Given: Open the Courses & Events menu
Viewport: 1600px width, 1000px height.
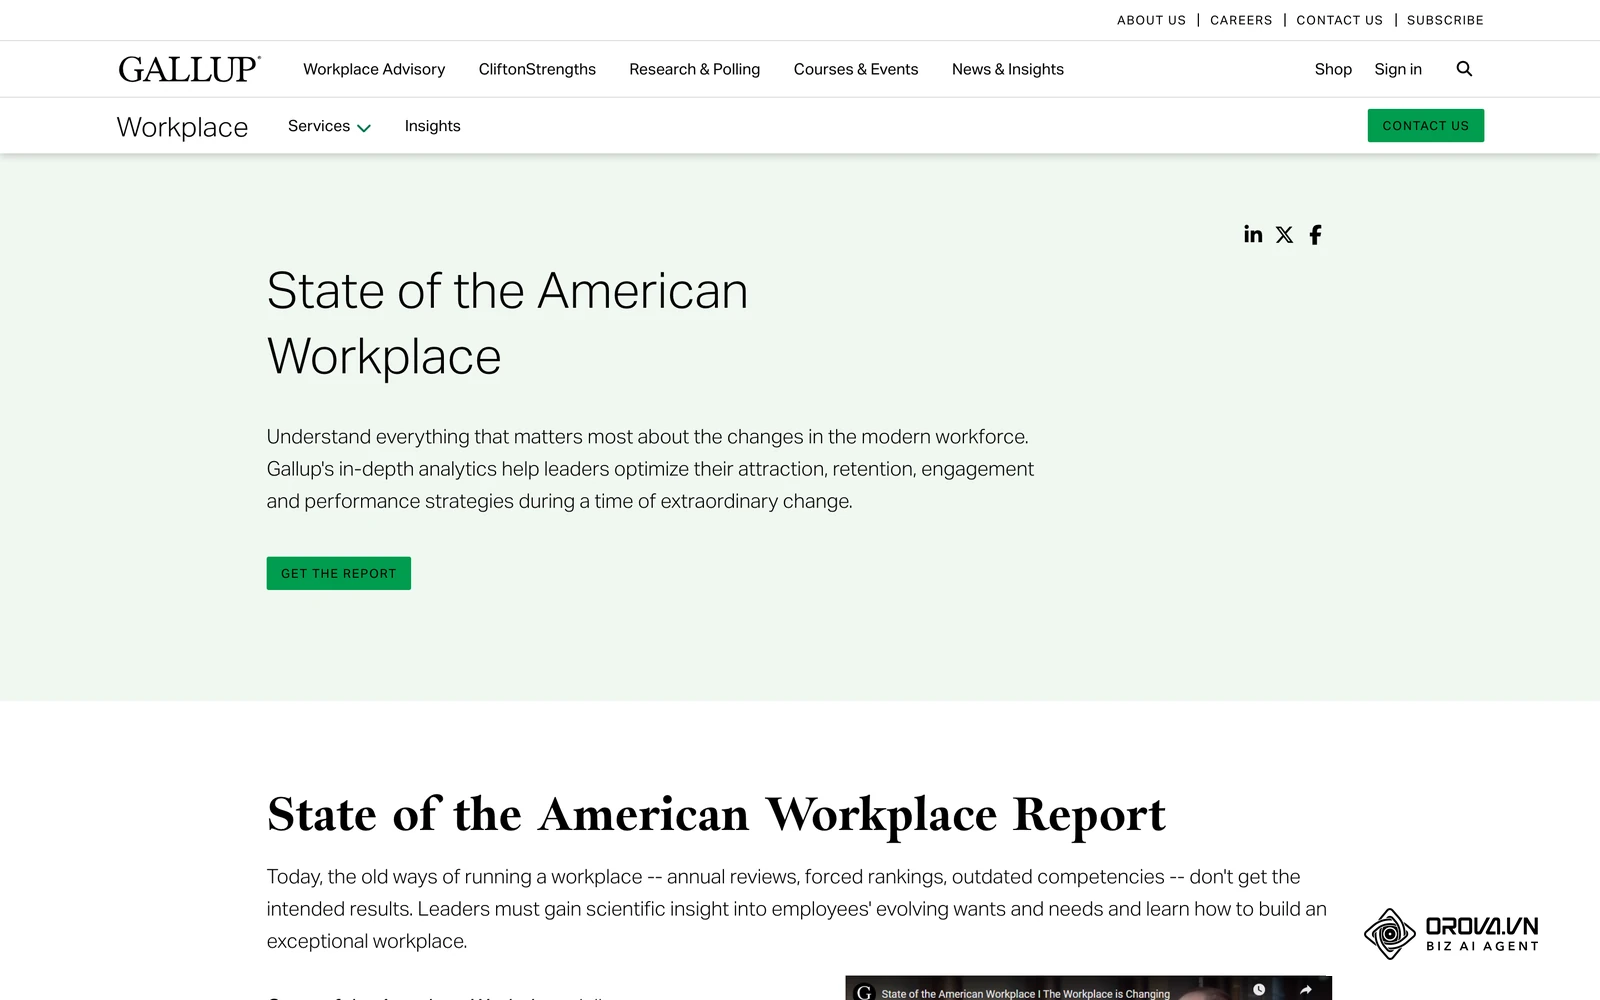Looking at the screenshot, I should click(x=856, y=69).
